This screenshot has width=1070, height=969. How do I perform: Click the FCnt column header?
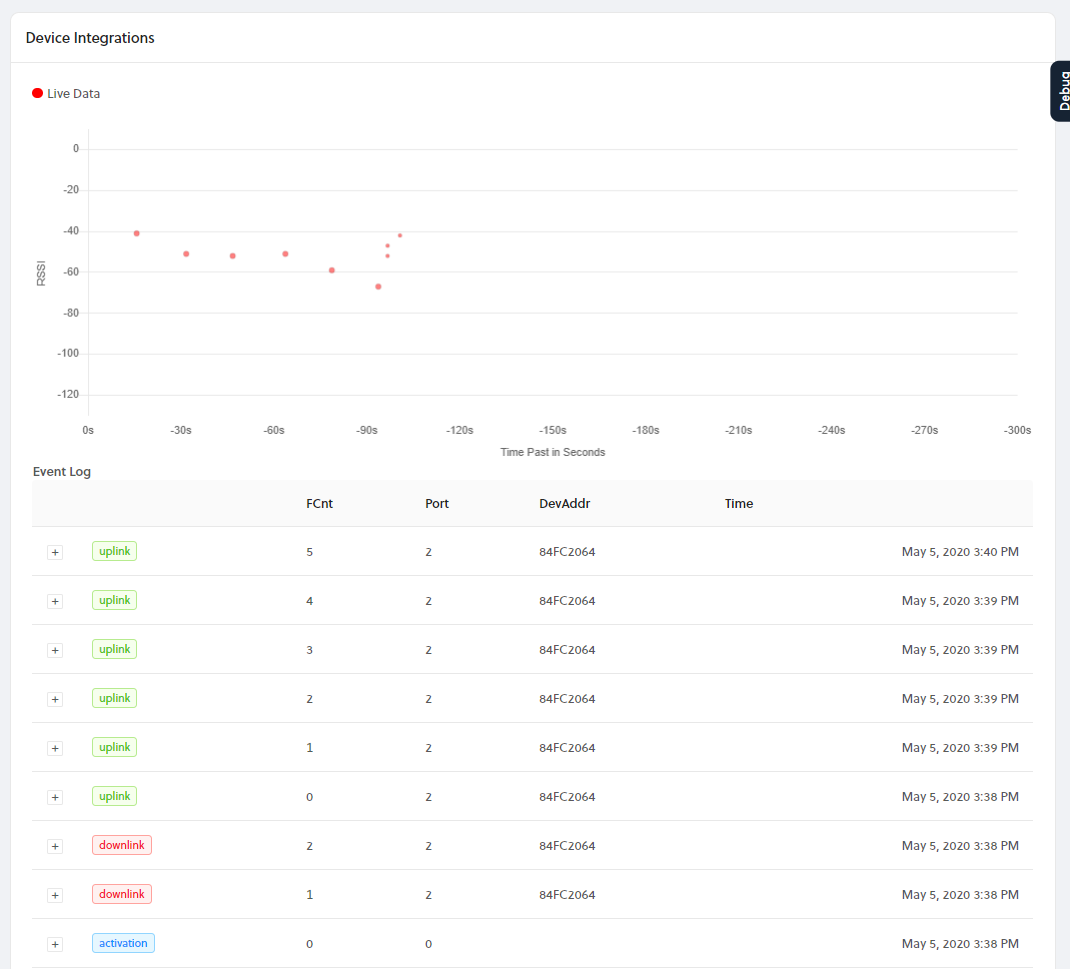coord(319,504)
